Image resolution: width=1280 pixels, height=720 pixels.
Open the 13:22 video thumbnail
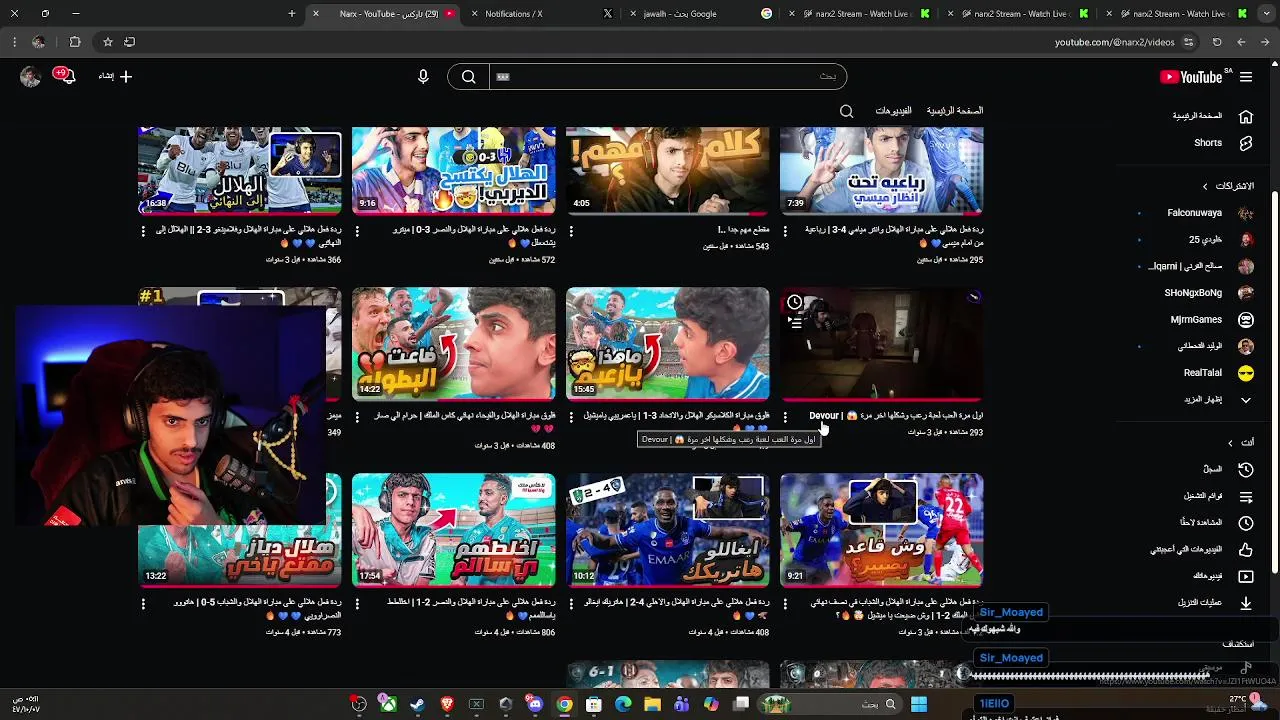[239, 530]
